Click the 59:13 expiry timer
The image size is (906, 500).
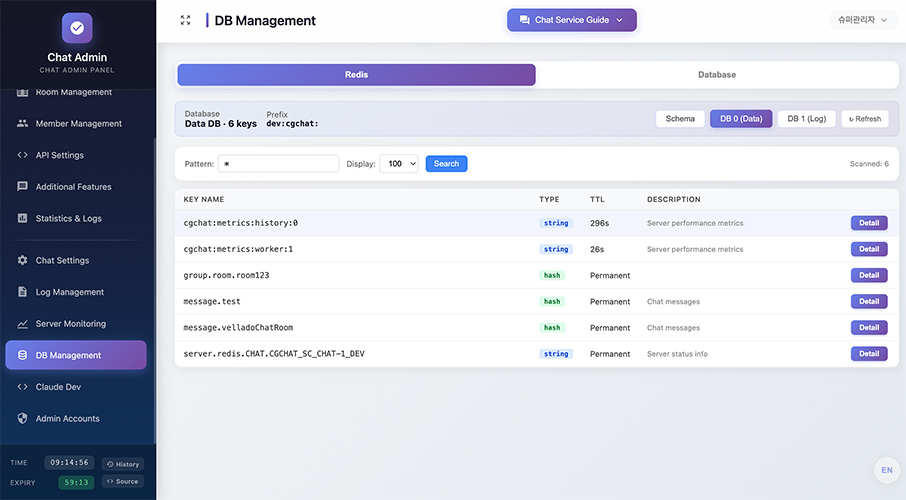point(76,482)
